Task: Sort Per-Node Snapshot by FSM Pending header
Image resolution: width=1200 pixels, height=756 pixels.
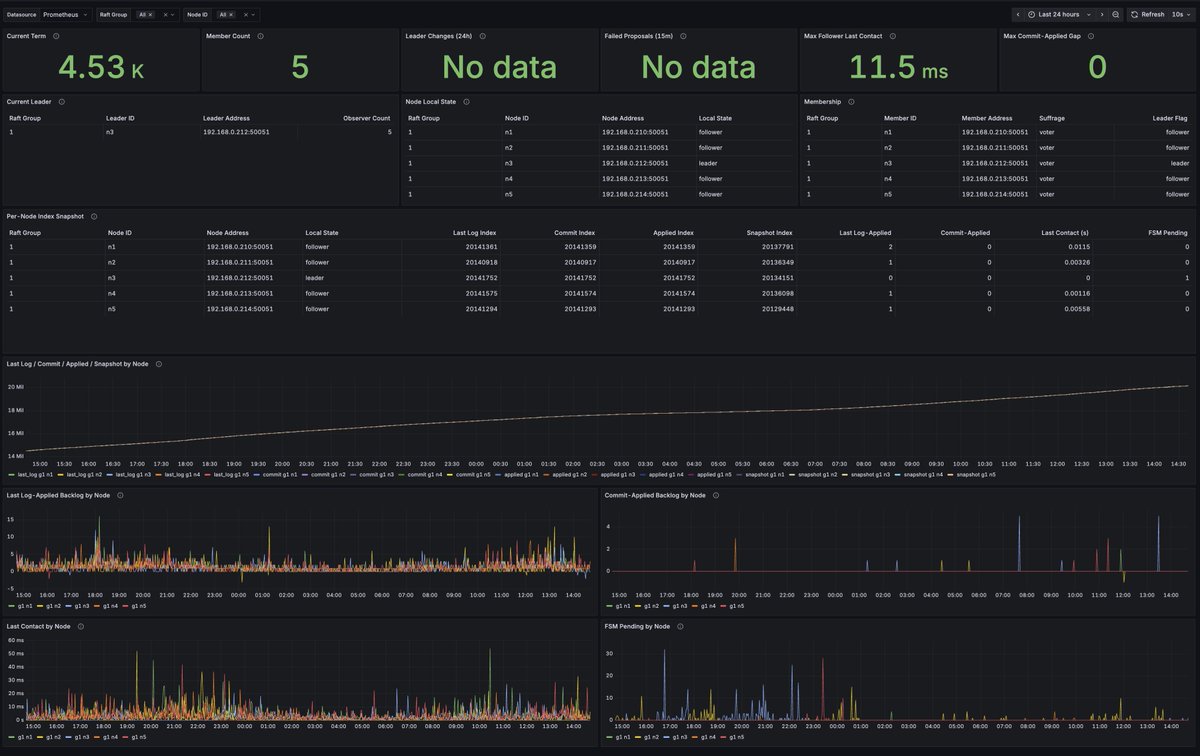Action: click(x=1169, y=233)
